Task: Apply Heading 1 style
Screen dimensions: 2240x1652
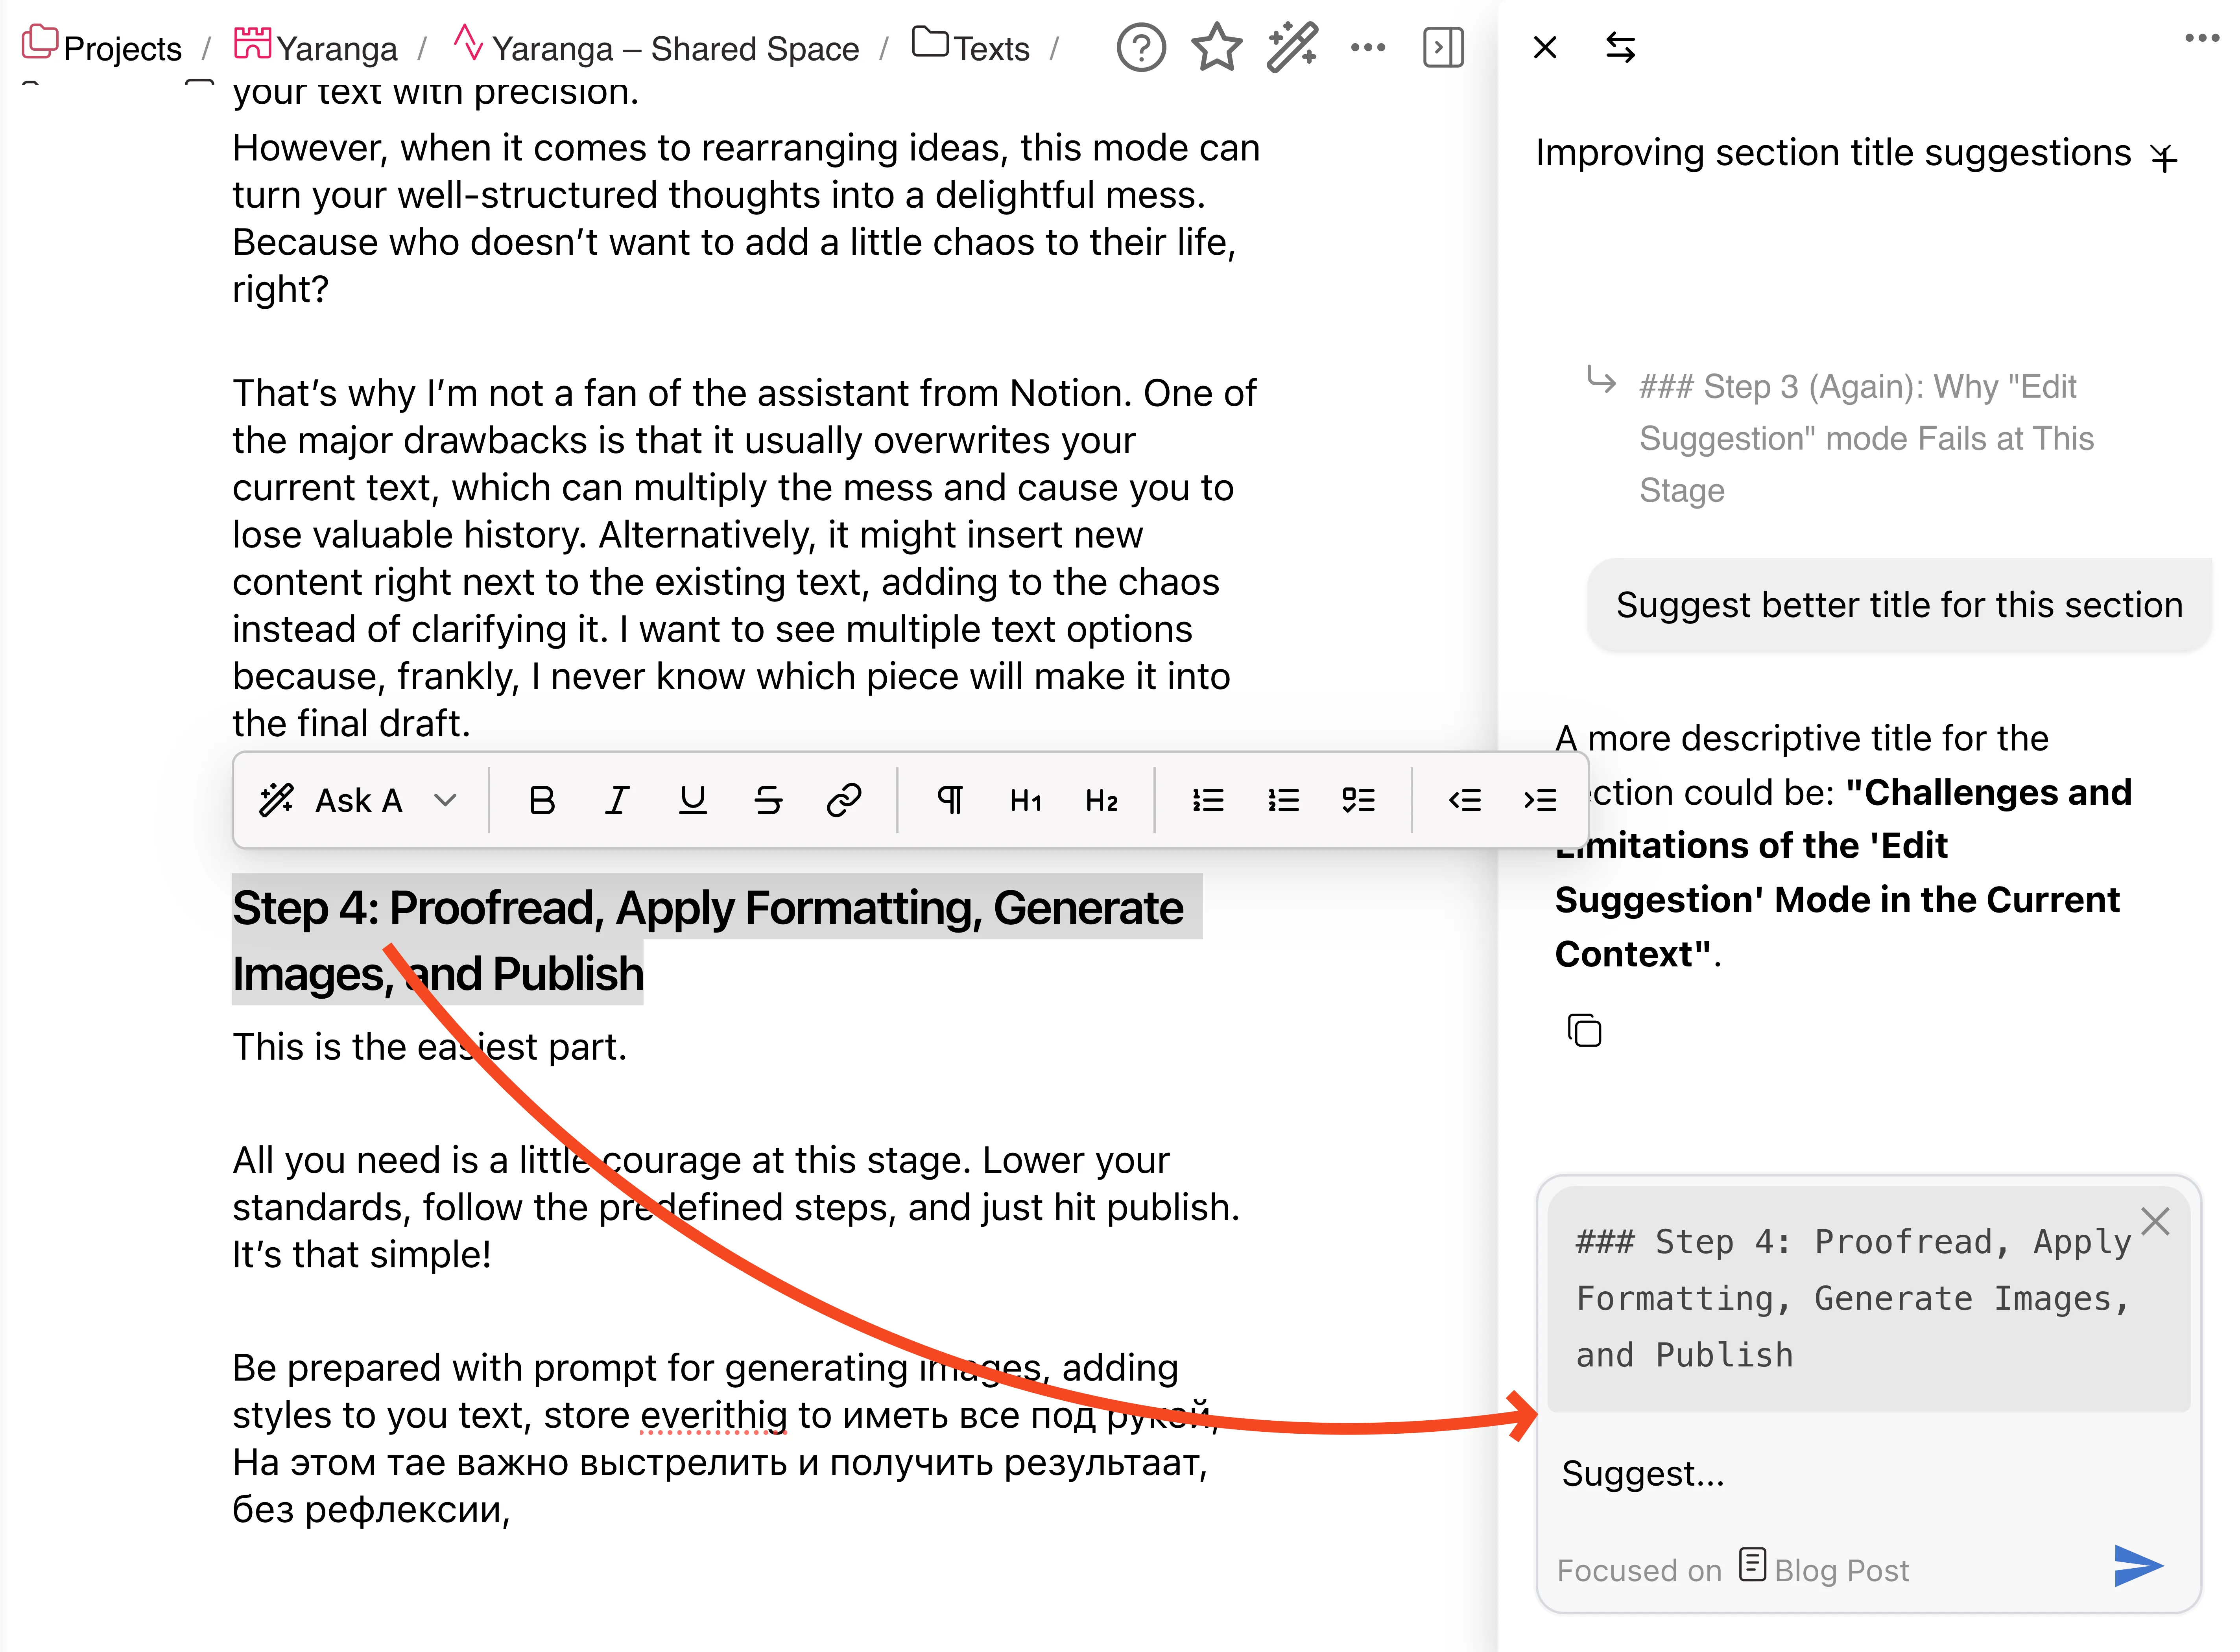Action: pos(1026,800)
